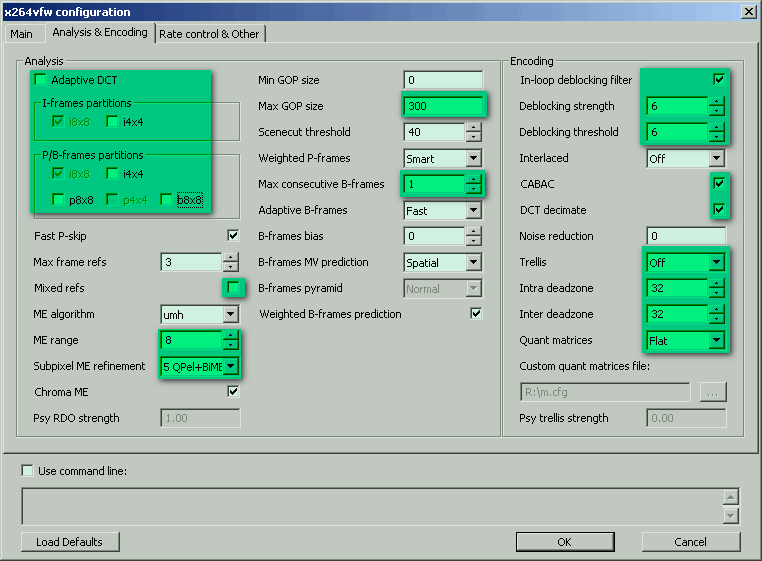Close the x264vfw configuration dialog
Viewport: 762px width, 561px height.
(748, 12)
